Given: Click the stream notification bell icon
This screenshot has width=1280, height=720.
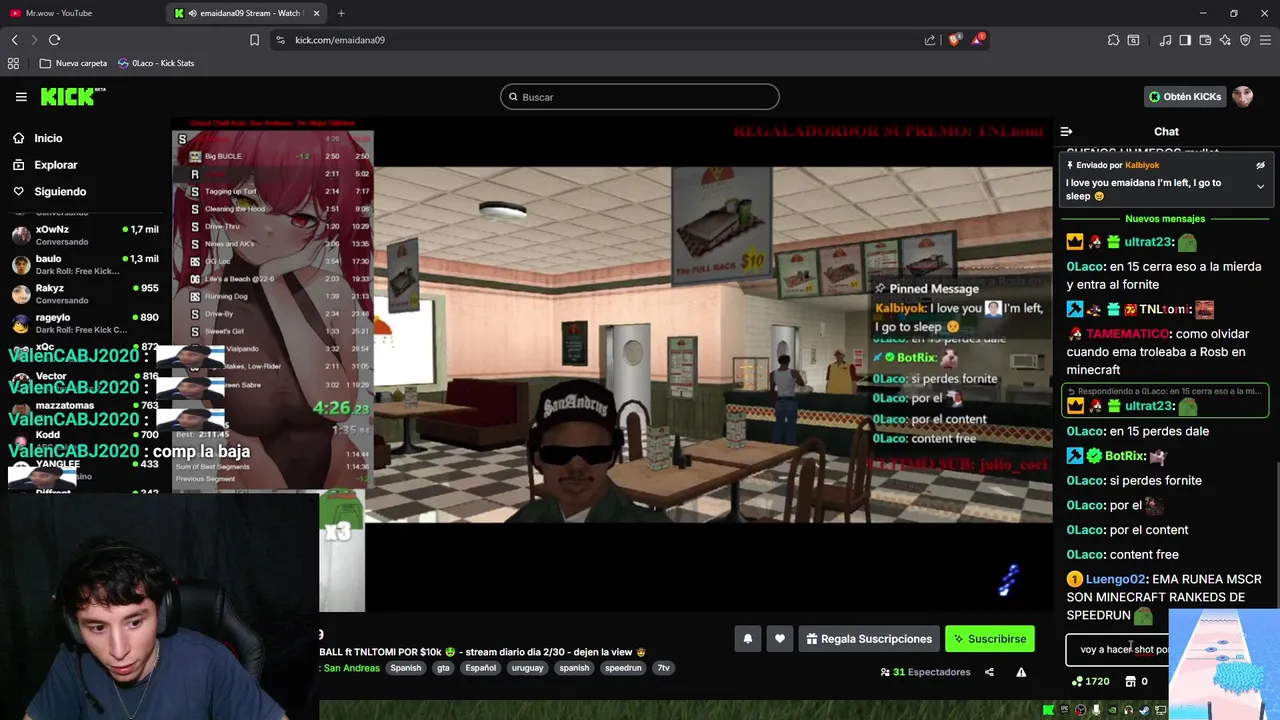Looking at the screenshot, I should point(747,639).
